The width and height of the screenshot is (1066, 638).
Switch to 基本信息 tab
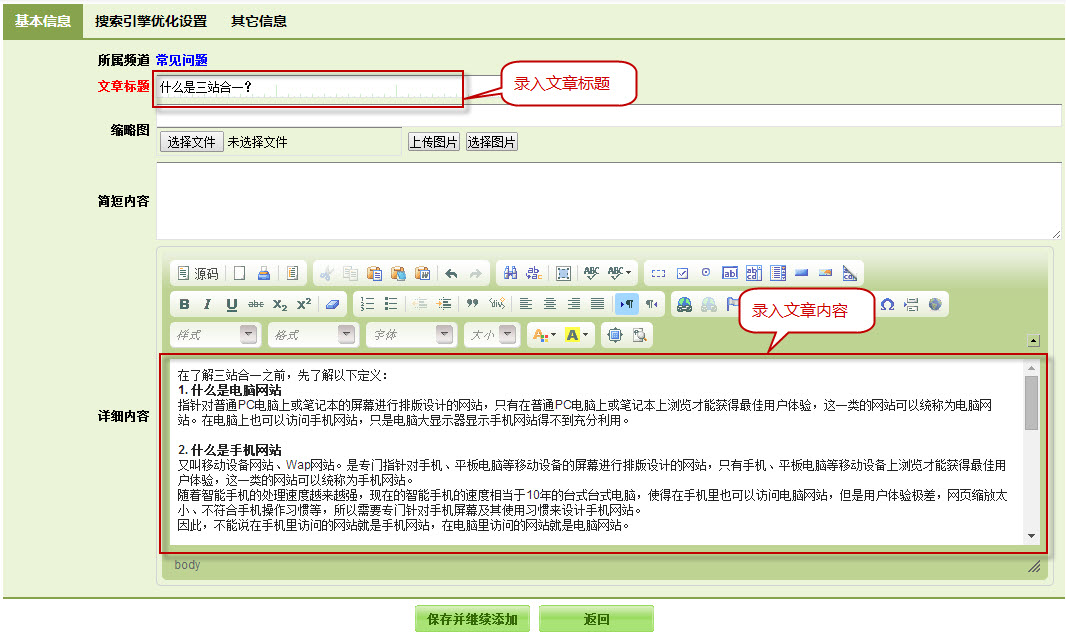(x=43, y=21)
